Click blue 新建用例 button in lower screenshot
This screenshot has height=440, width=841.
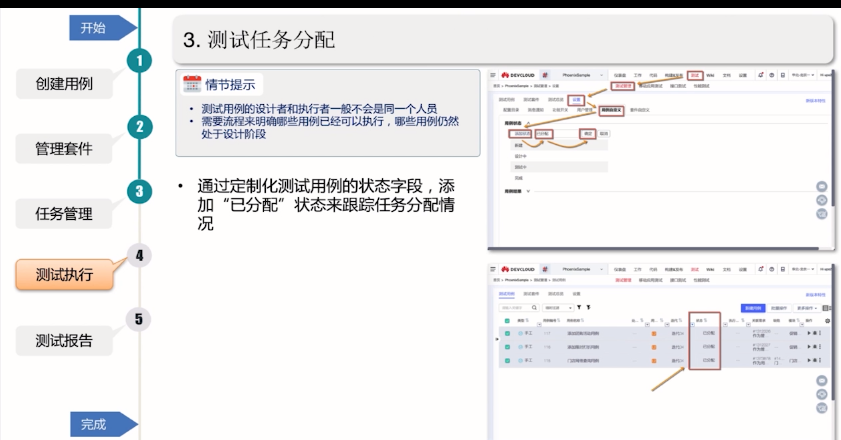(x=753, y=308)
